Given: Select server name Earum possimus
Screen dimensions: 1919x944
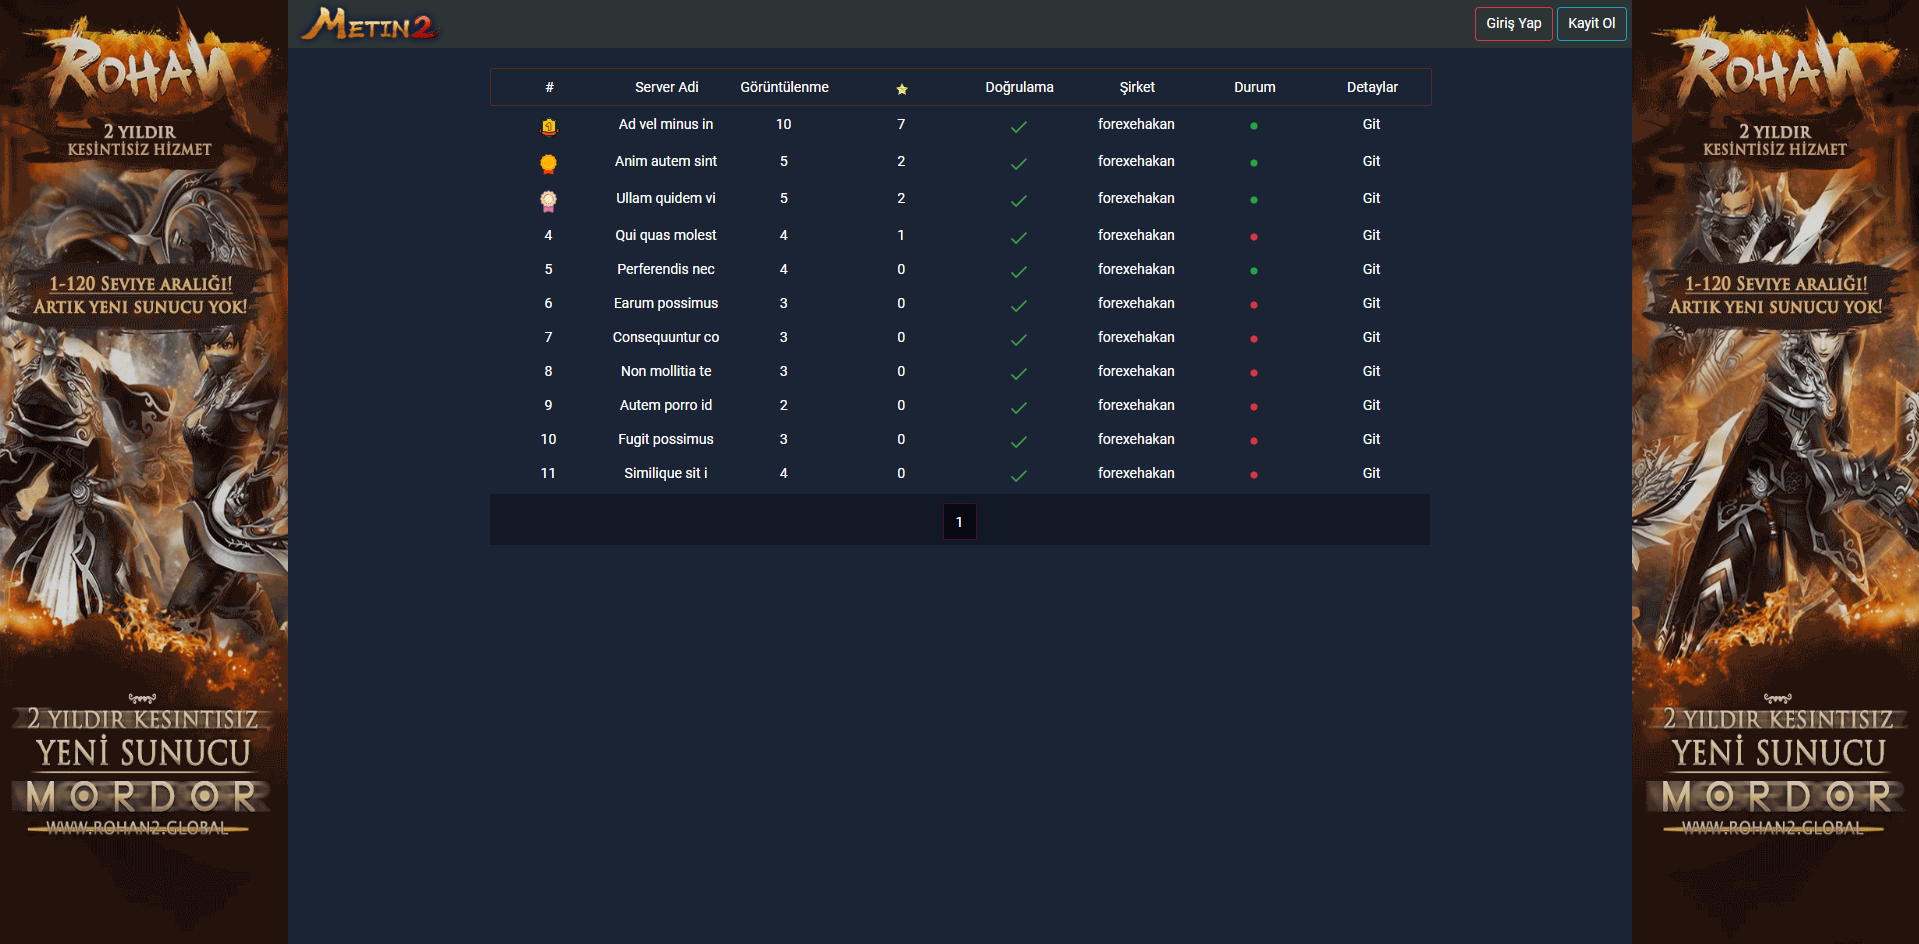Looking at the screenshot, I should coord(666,303).
